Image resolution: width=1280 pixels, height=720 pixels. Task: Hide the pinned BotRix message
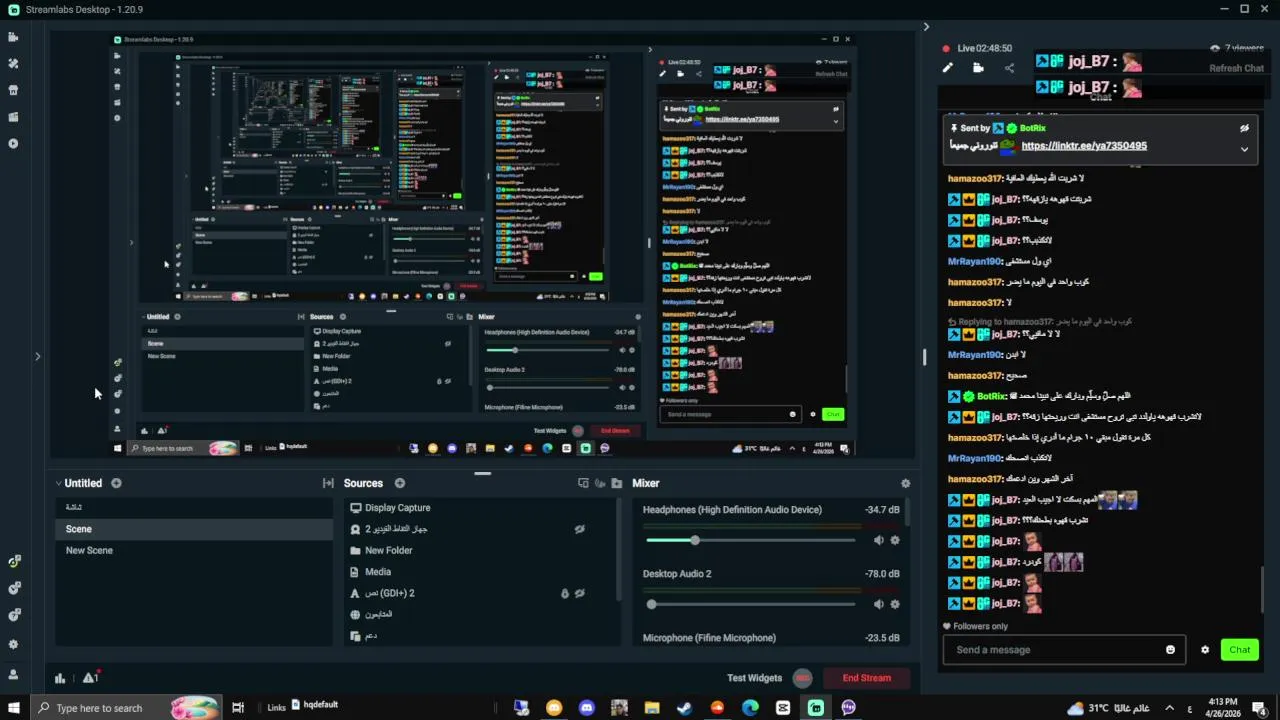pyautogui.click(x=1244, y=128)
